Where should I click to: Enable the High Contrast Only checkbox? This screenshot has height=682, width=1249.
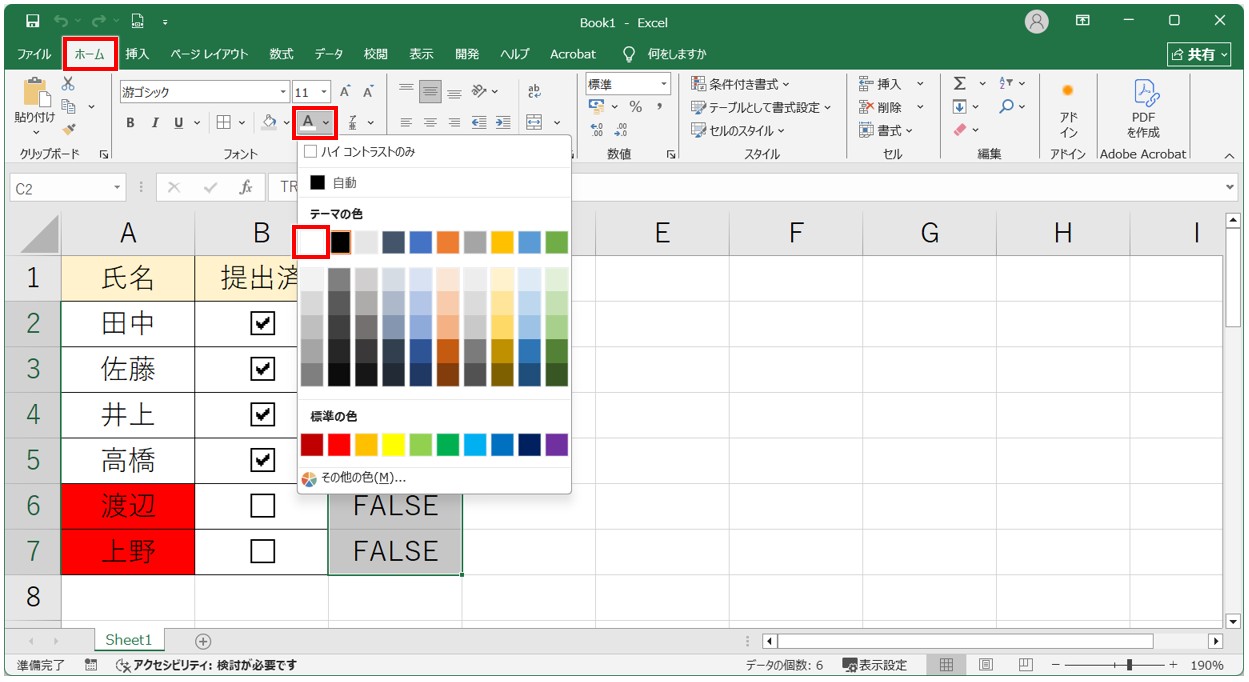310,152
